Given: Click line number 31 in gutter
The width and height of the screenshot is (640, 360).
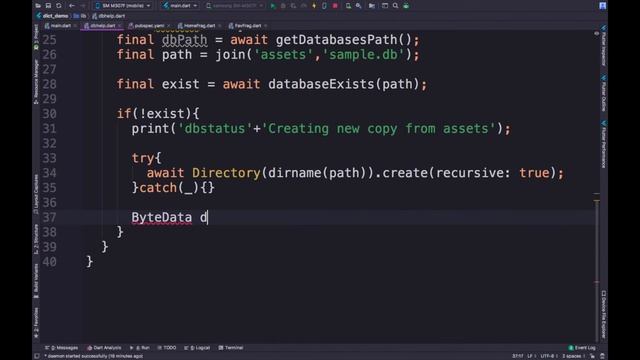Looking at the screenshot, I should point(49,129).
